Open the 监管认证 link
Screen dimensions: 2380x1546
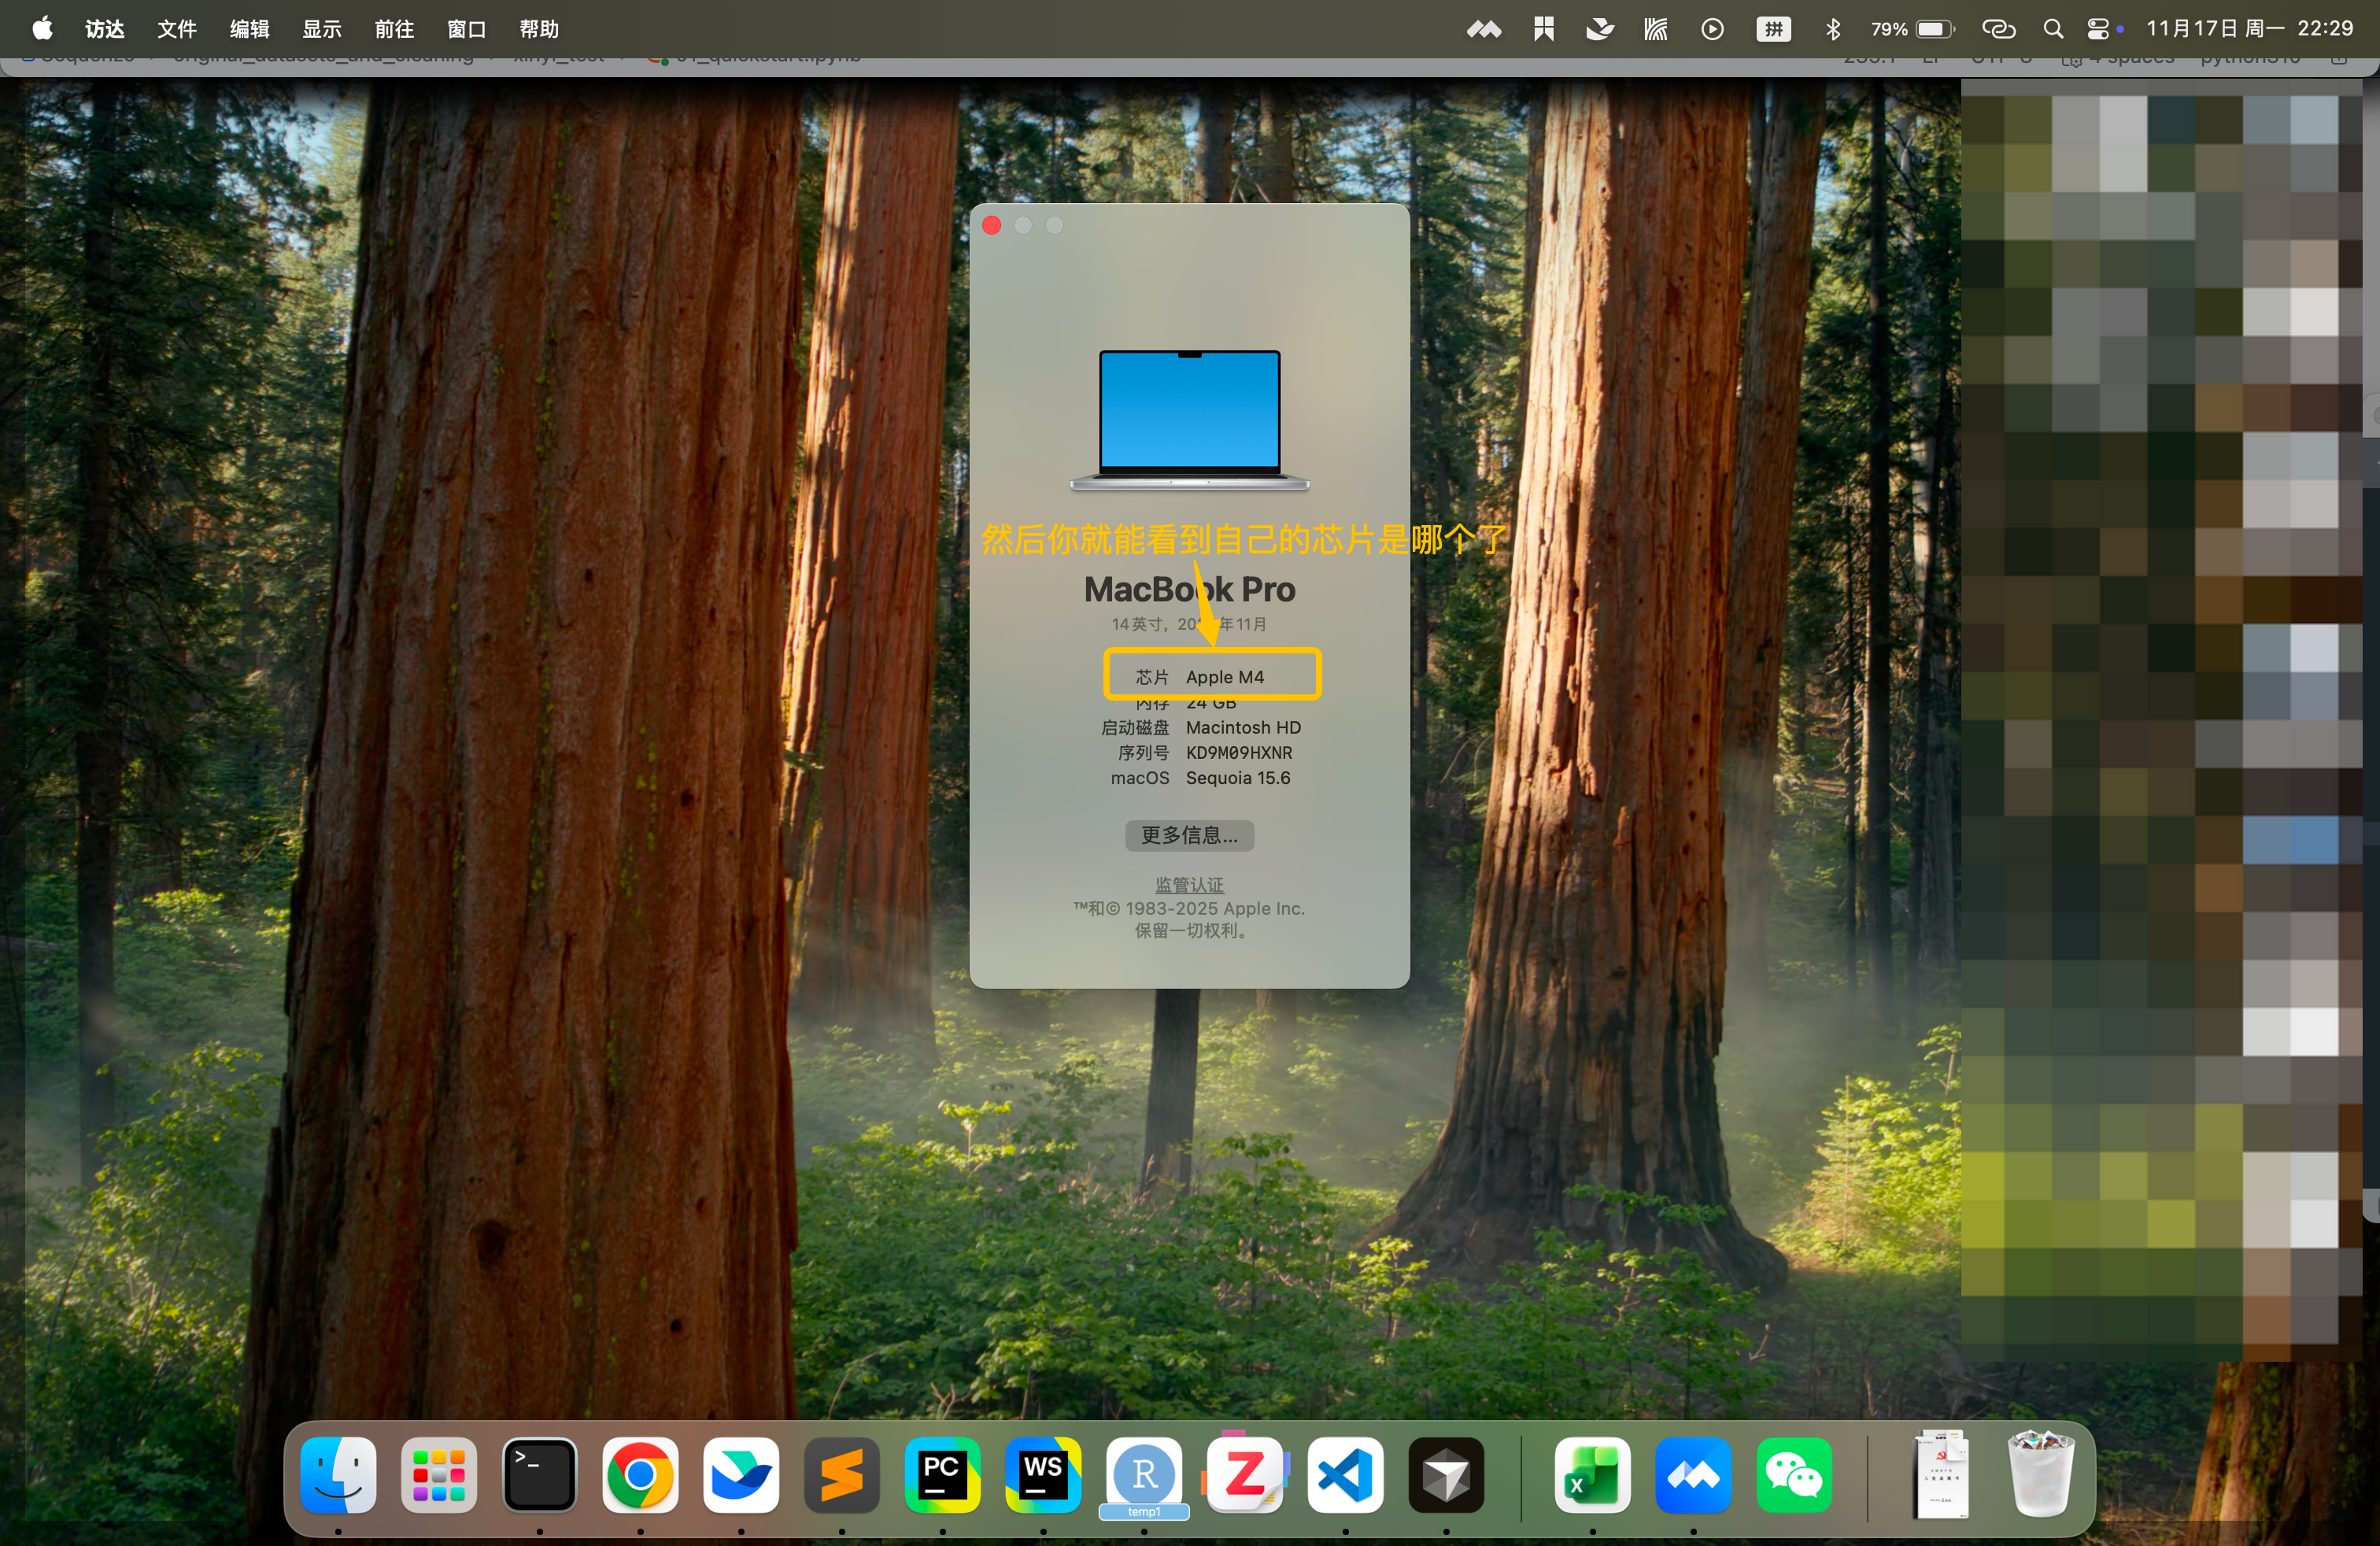click(x=1189, y=884)
